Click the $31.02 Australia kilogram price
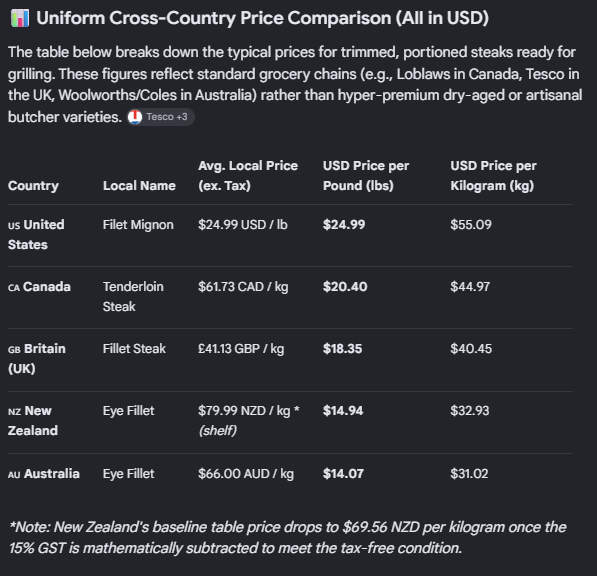 [469, 474]
